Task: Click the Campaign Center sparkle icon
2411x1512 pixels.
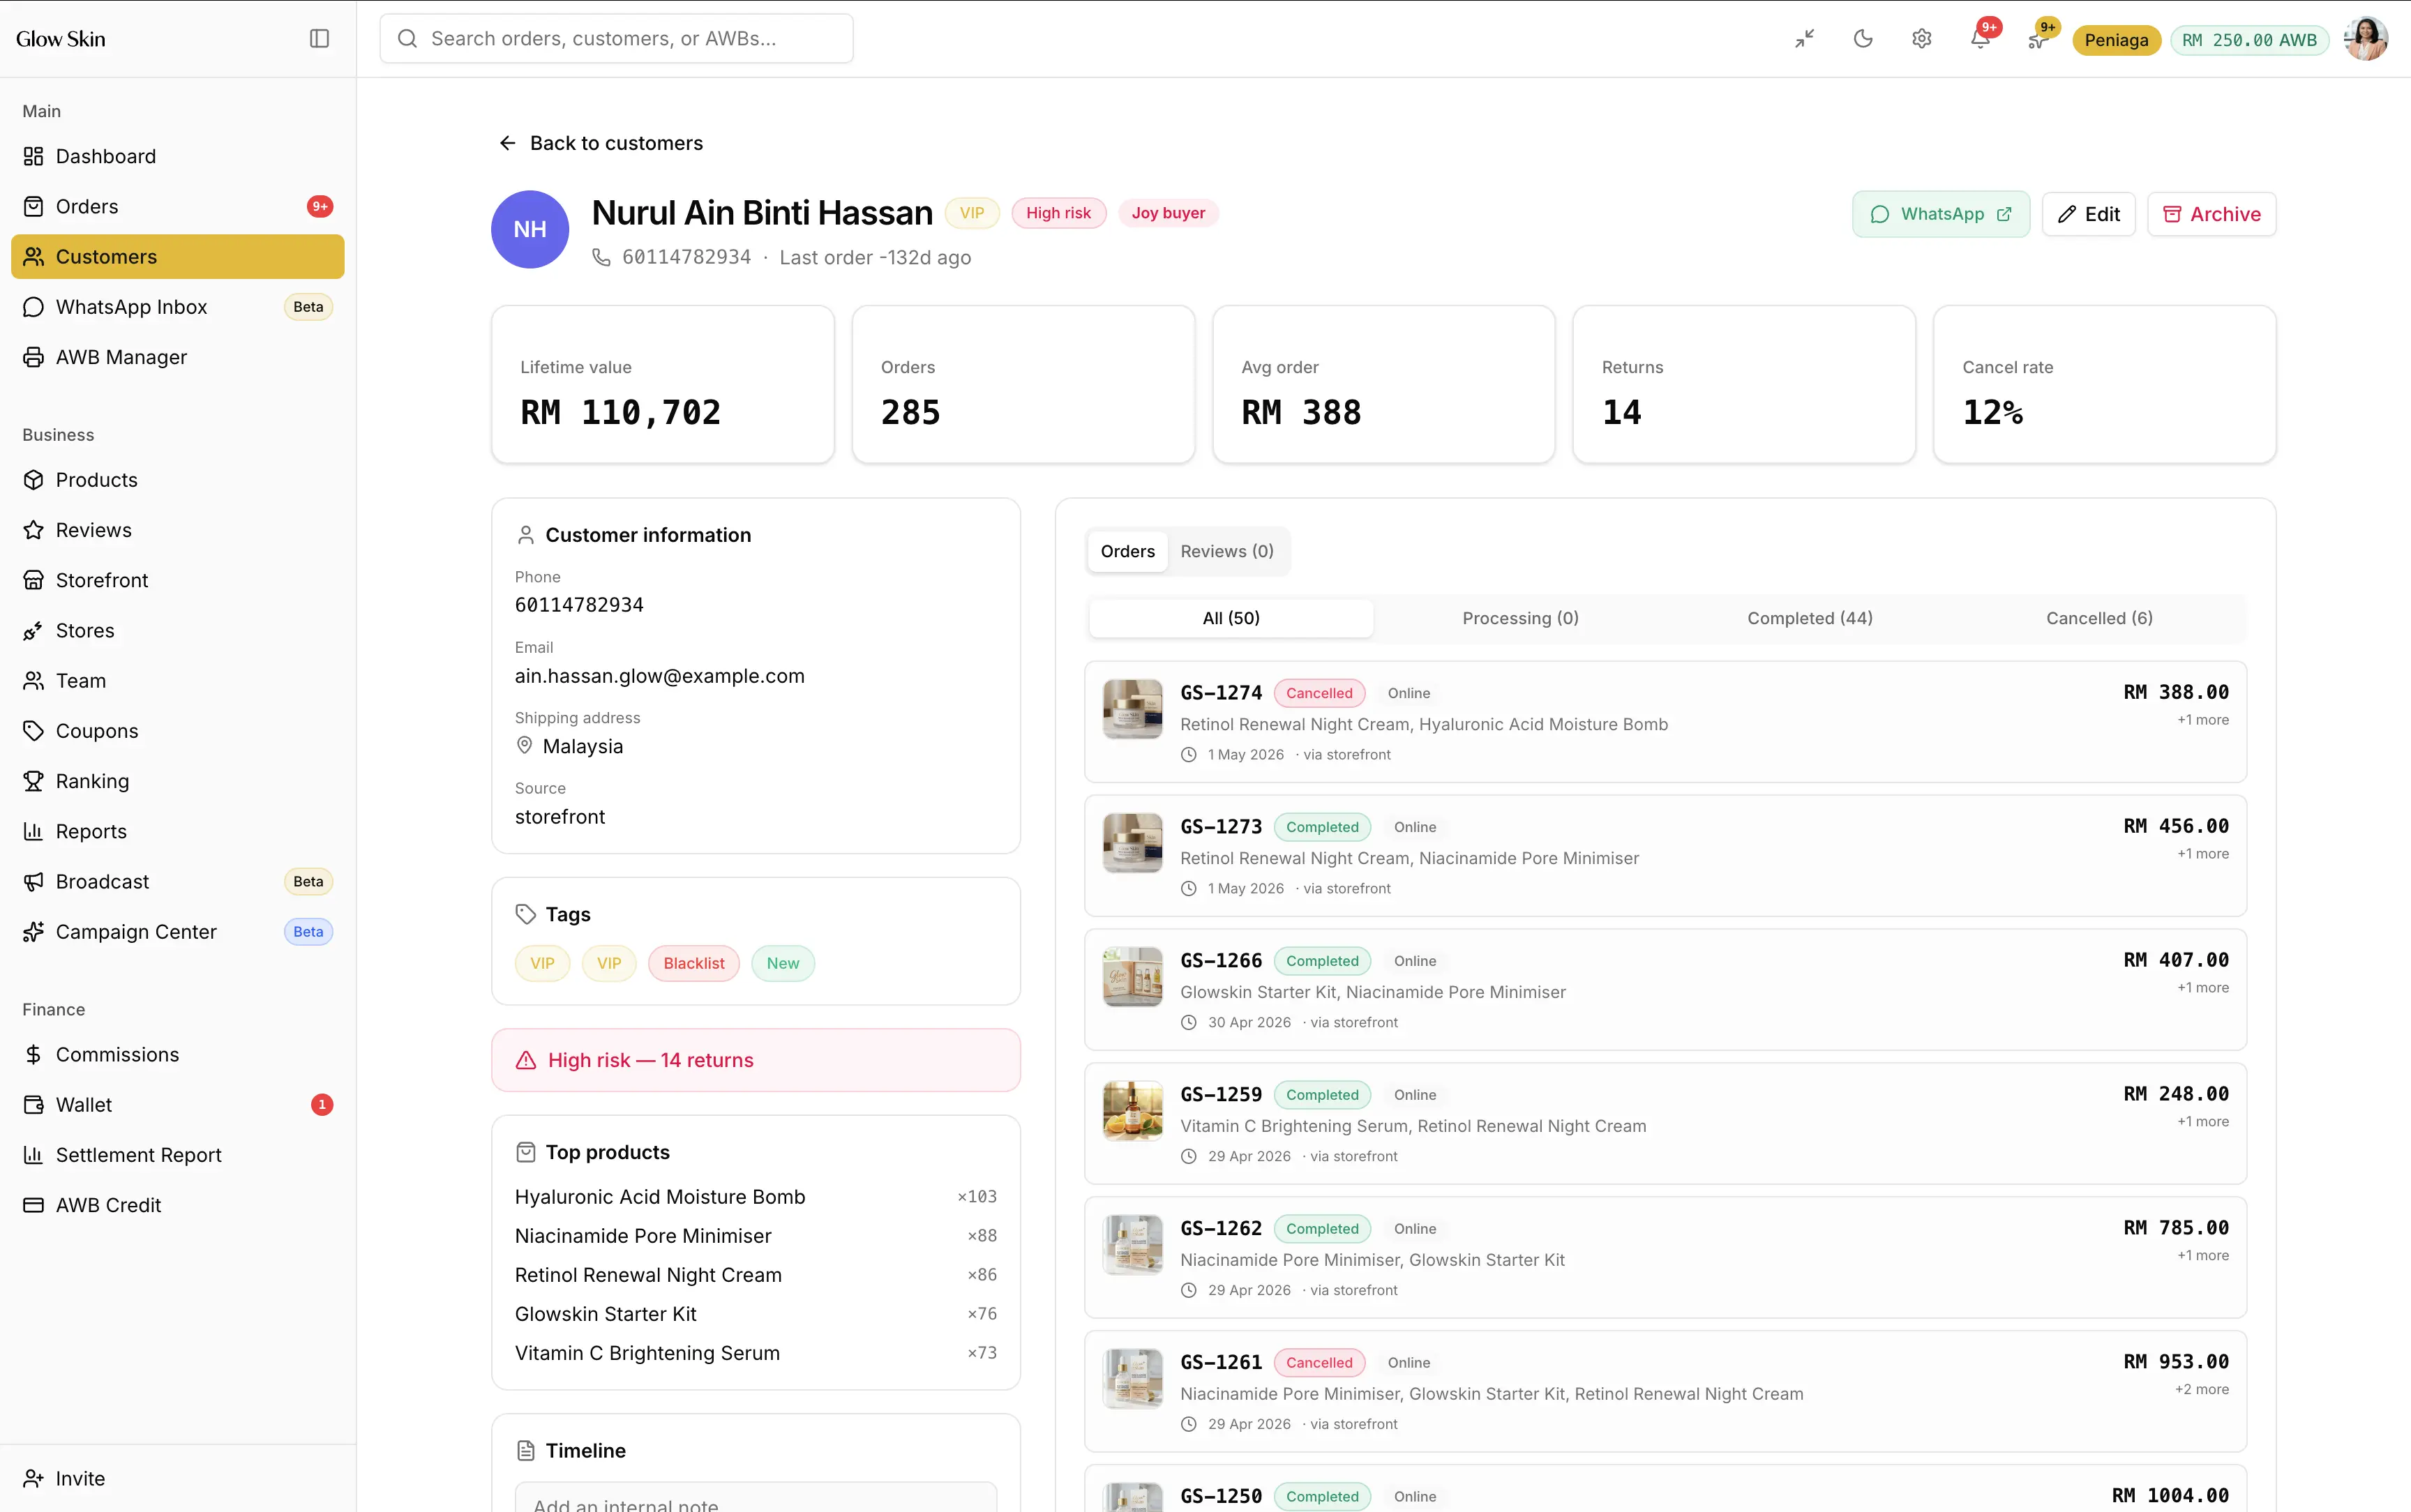Action: (34, 932)
